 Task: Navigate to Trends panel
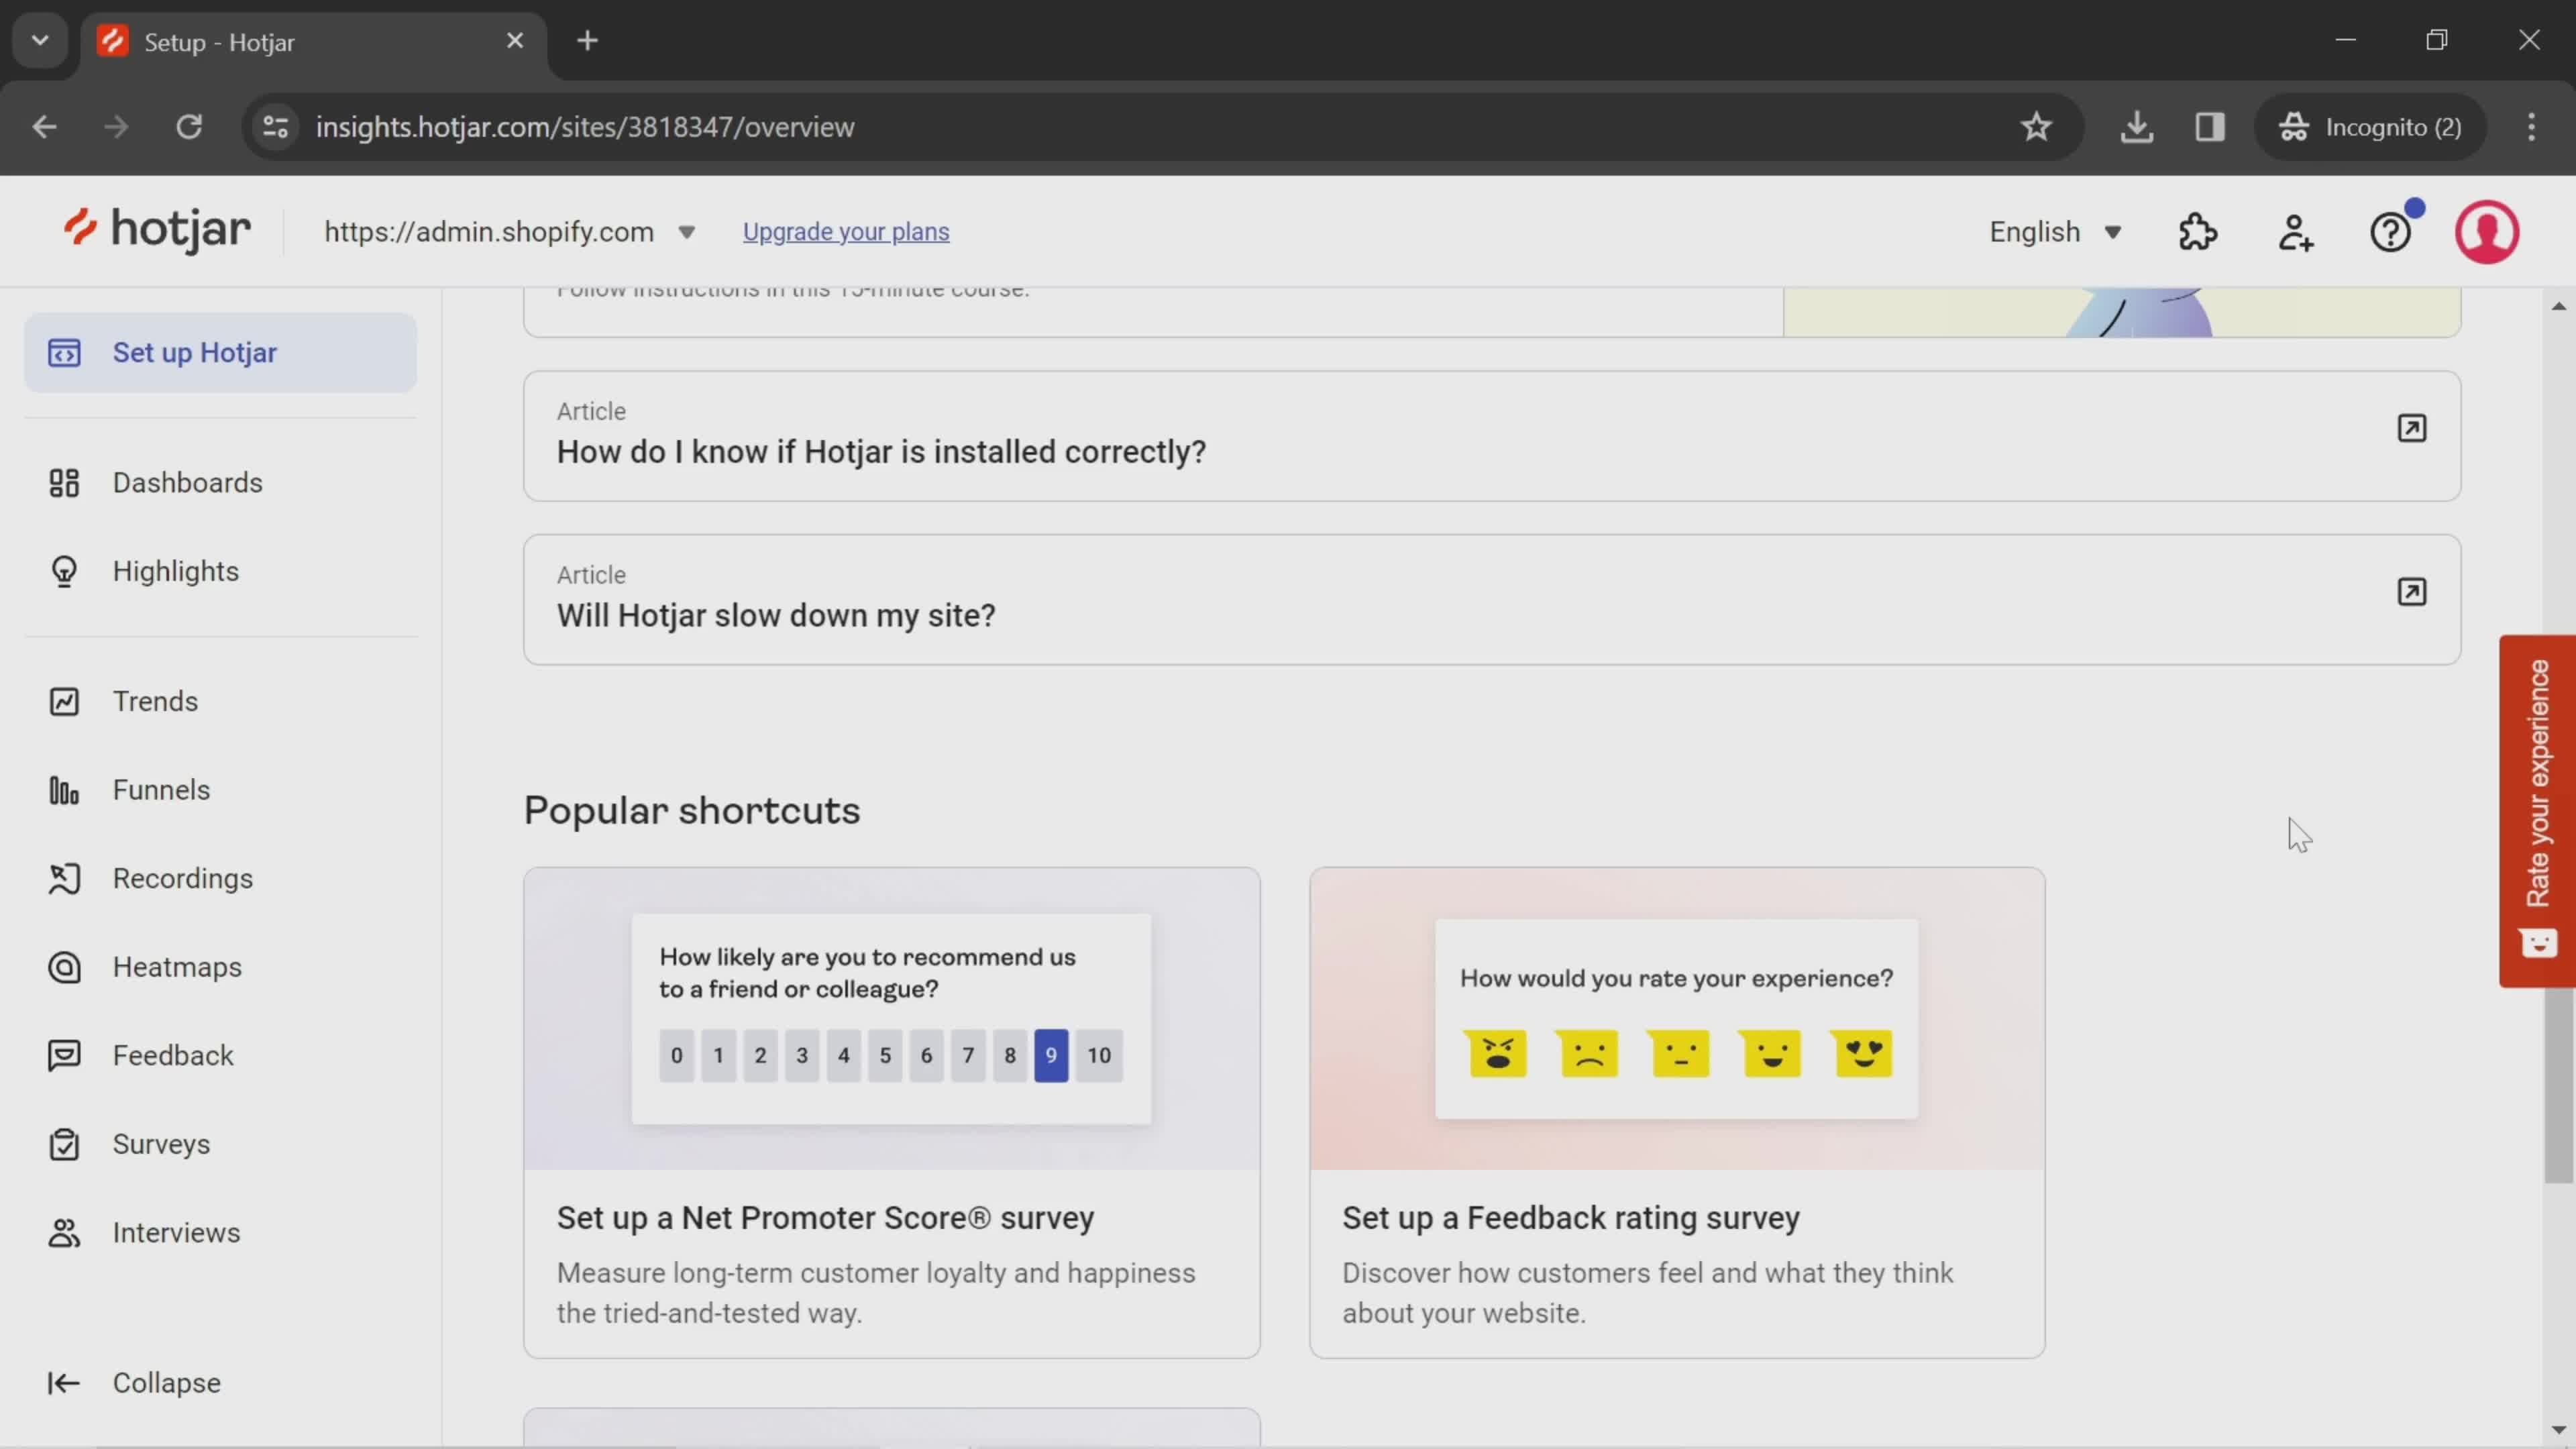coord(156,699)
